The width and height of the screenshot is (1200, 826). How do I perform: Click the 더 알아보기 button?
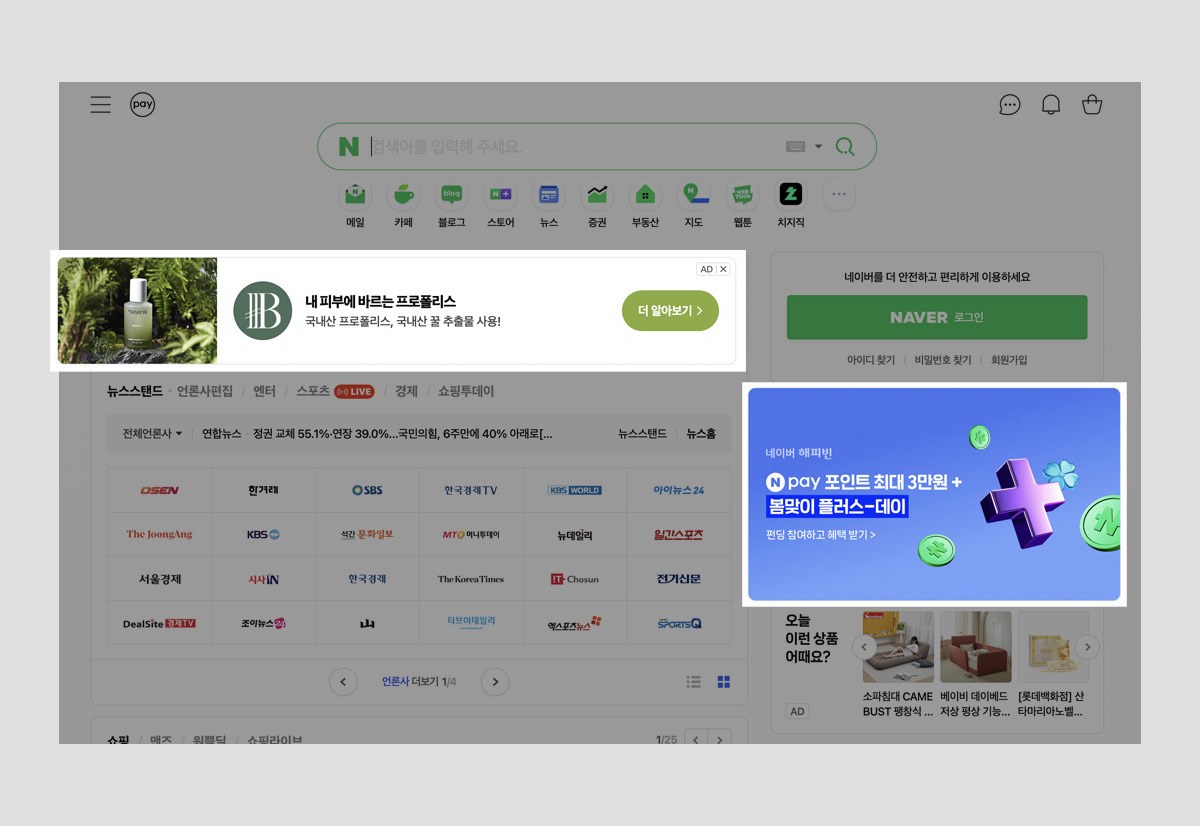tap(670, 311)
